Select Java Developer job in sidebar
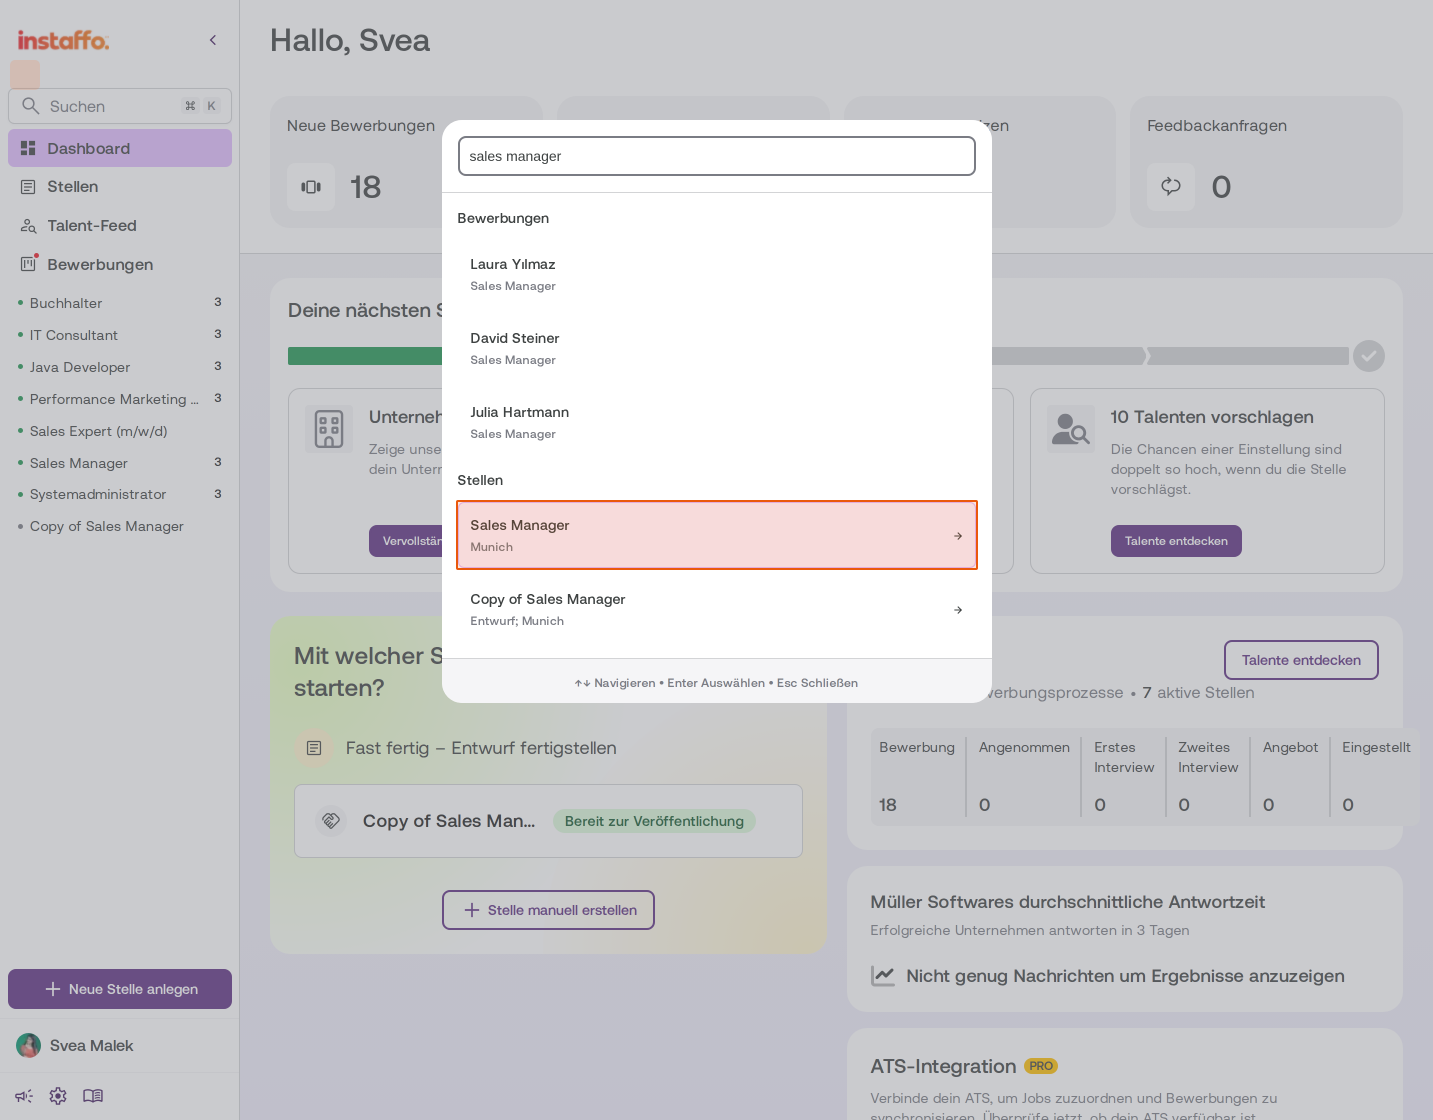 pyautogui.click(x=120, y=367)
